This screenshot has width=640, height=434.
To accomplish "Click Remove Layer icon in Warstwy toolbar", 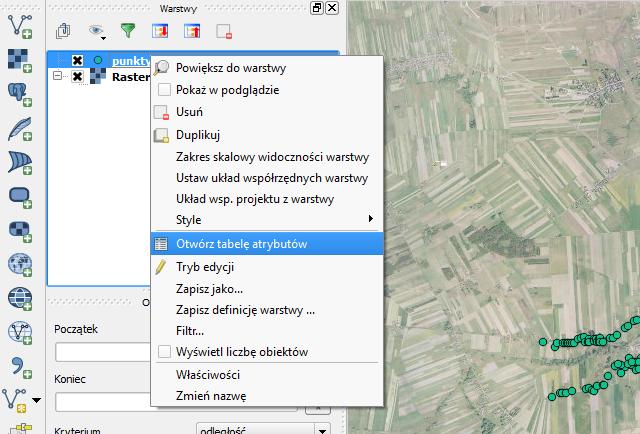I will (224, 31).
